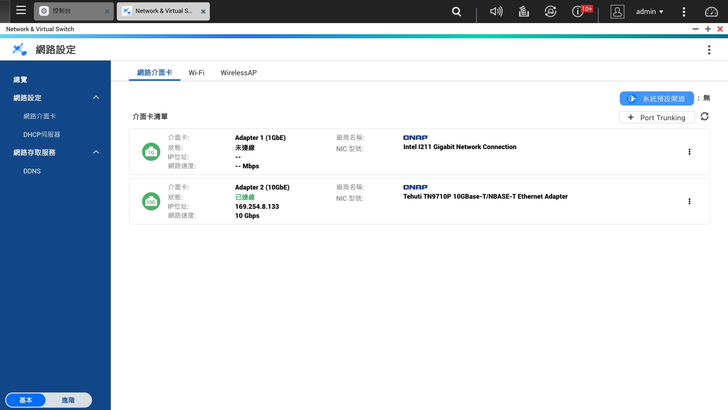The width and height of the screenshot is (728, 410).
Task: Click the refresh icon beside Port Trunking
Action: coord(704,117)
